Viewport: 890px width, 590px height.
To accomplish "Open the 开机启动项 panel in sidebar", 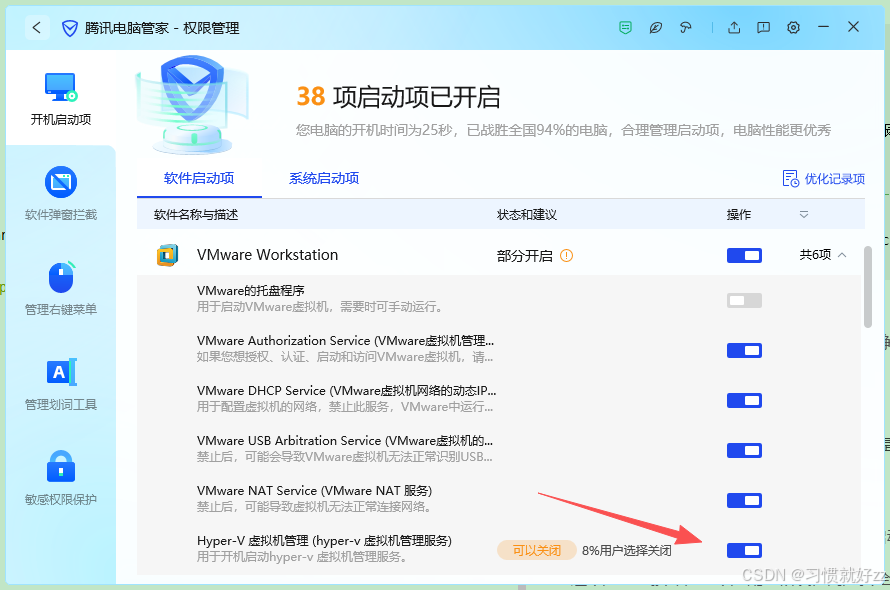I will point(60,100).
